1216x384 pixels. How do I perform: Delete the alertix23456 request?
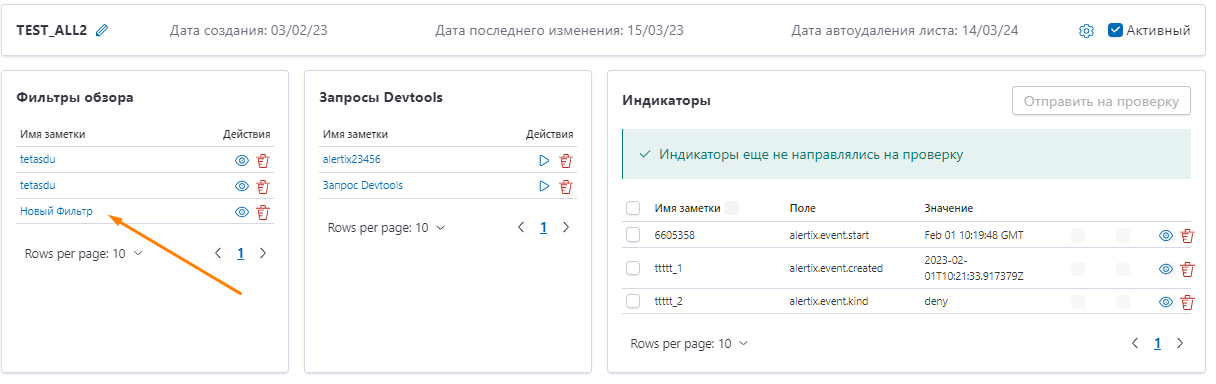click(x=566, y=160)
